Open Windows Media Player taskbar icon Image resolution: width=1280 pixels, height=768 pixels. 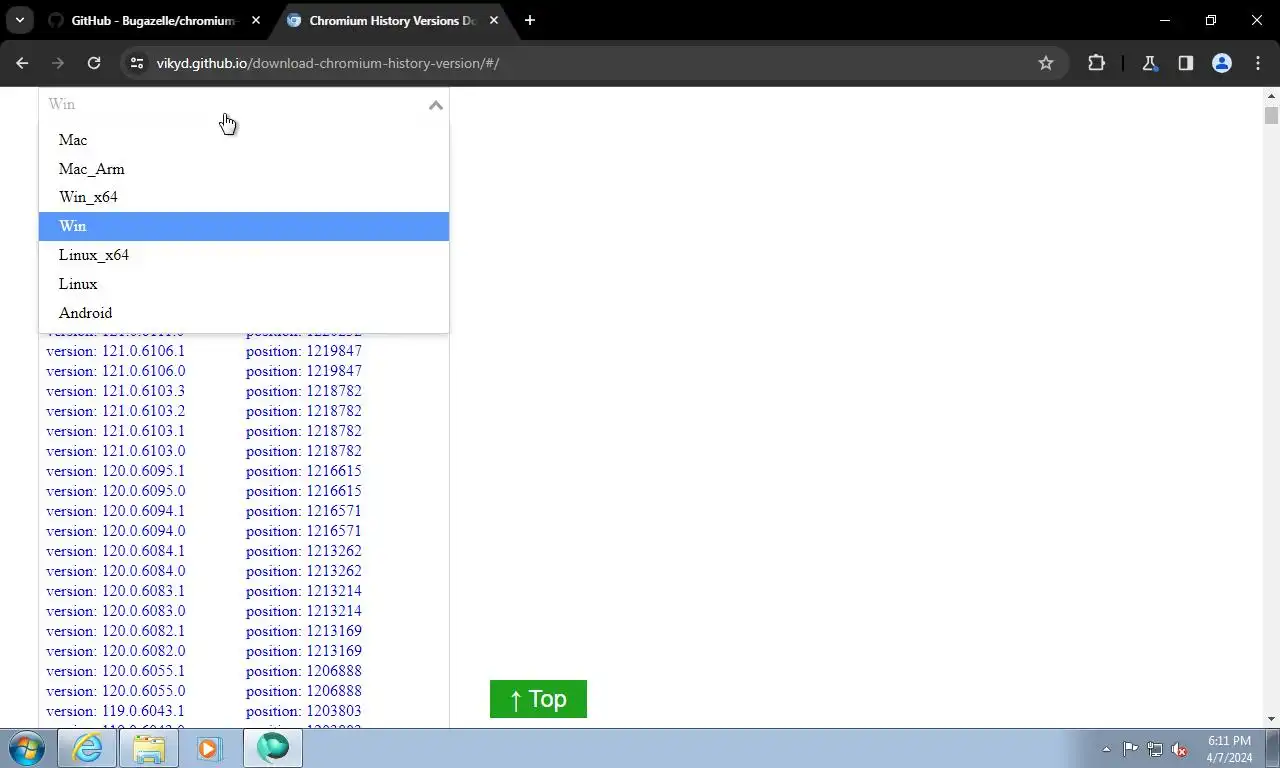[209, 748]
